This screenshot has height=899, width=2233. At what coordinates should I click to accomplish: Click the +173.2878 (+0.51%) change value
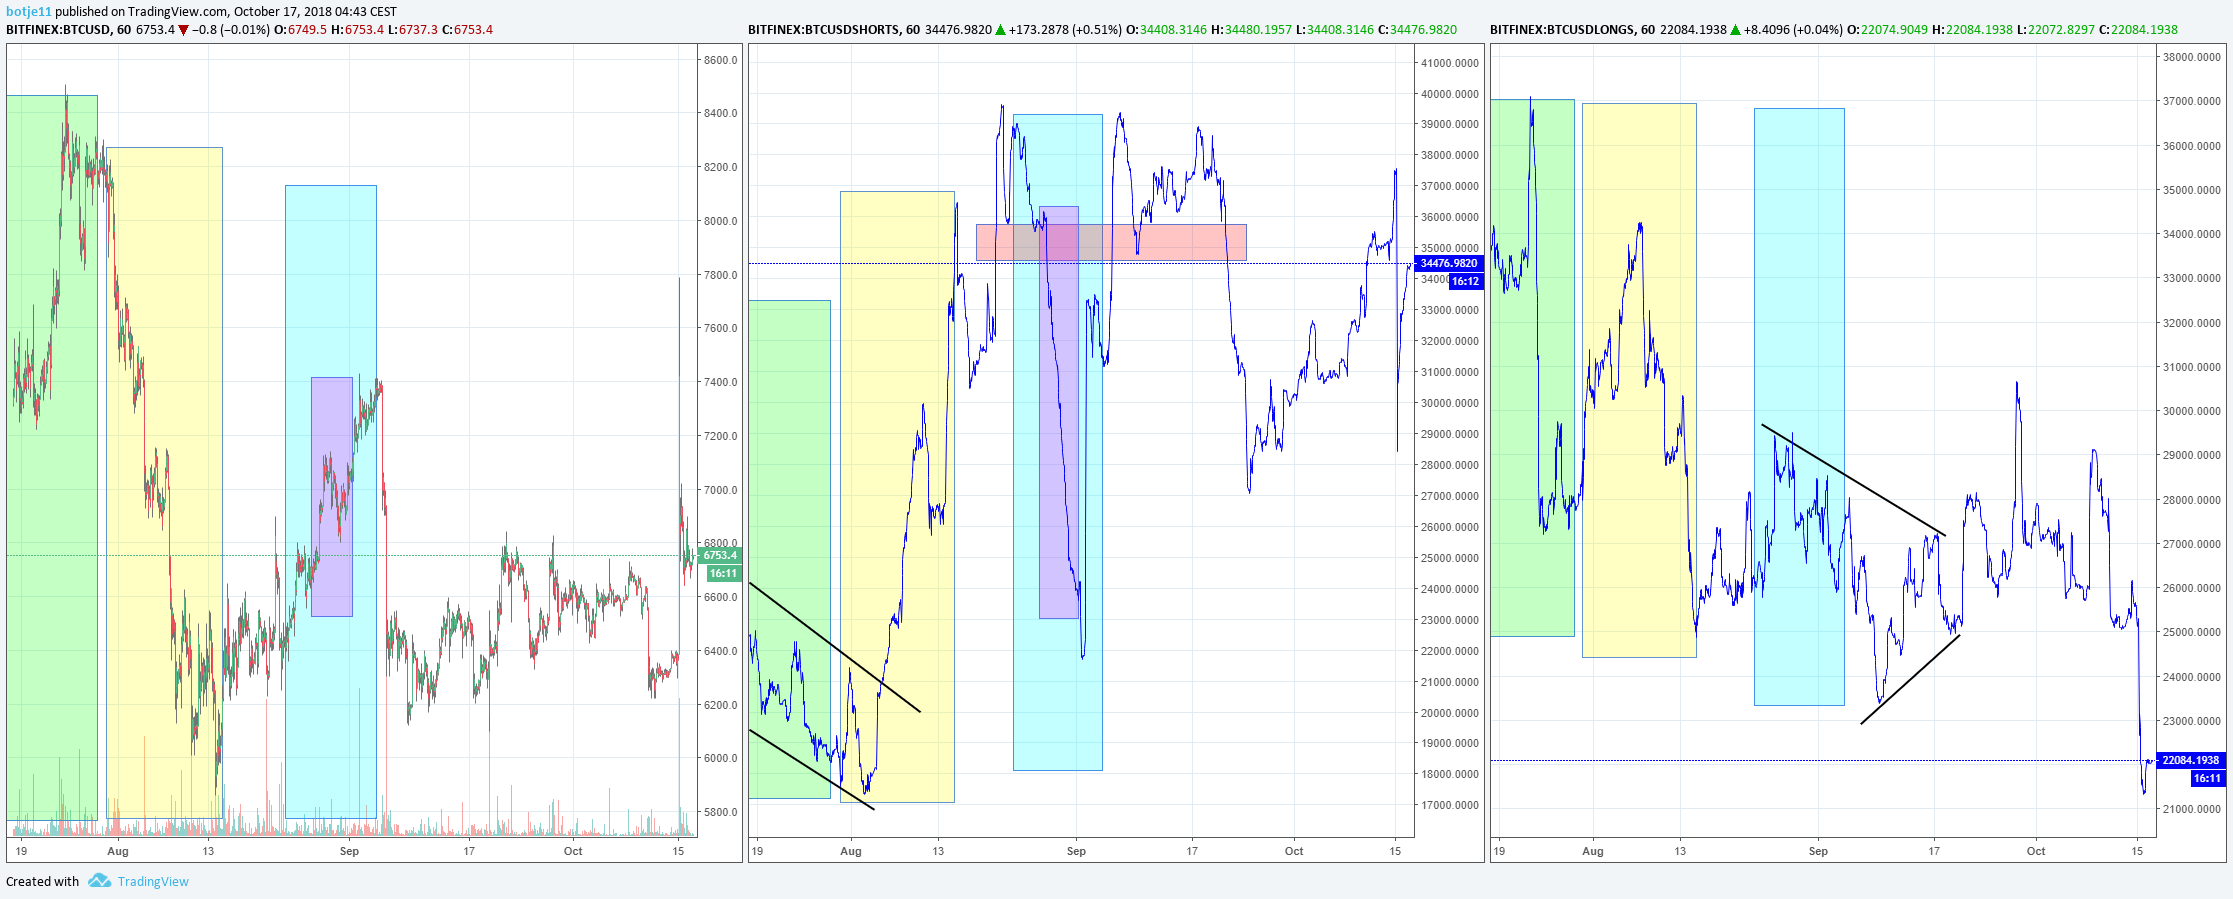(x=1065, y=30)
